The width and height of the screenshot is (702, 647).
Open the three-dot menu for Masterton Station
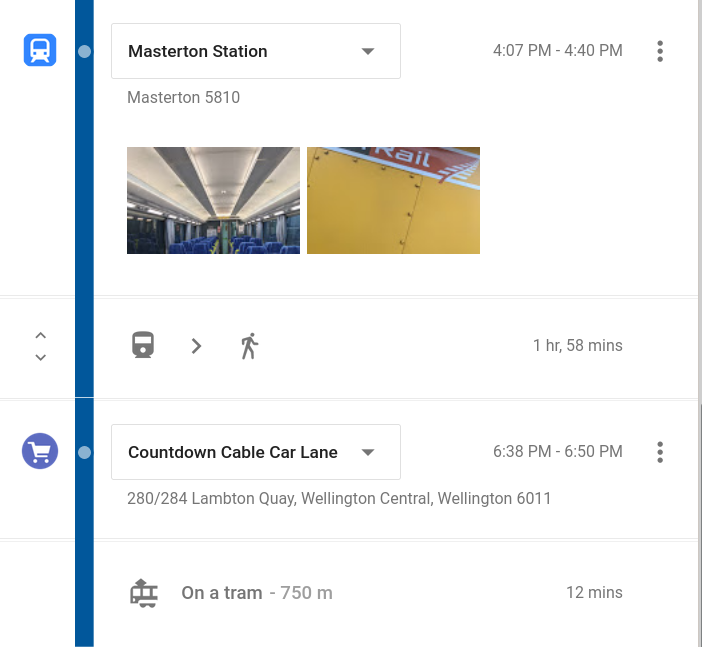(x=660, y=51)
